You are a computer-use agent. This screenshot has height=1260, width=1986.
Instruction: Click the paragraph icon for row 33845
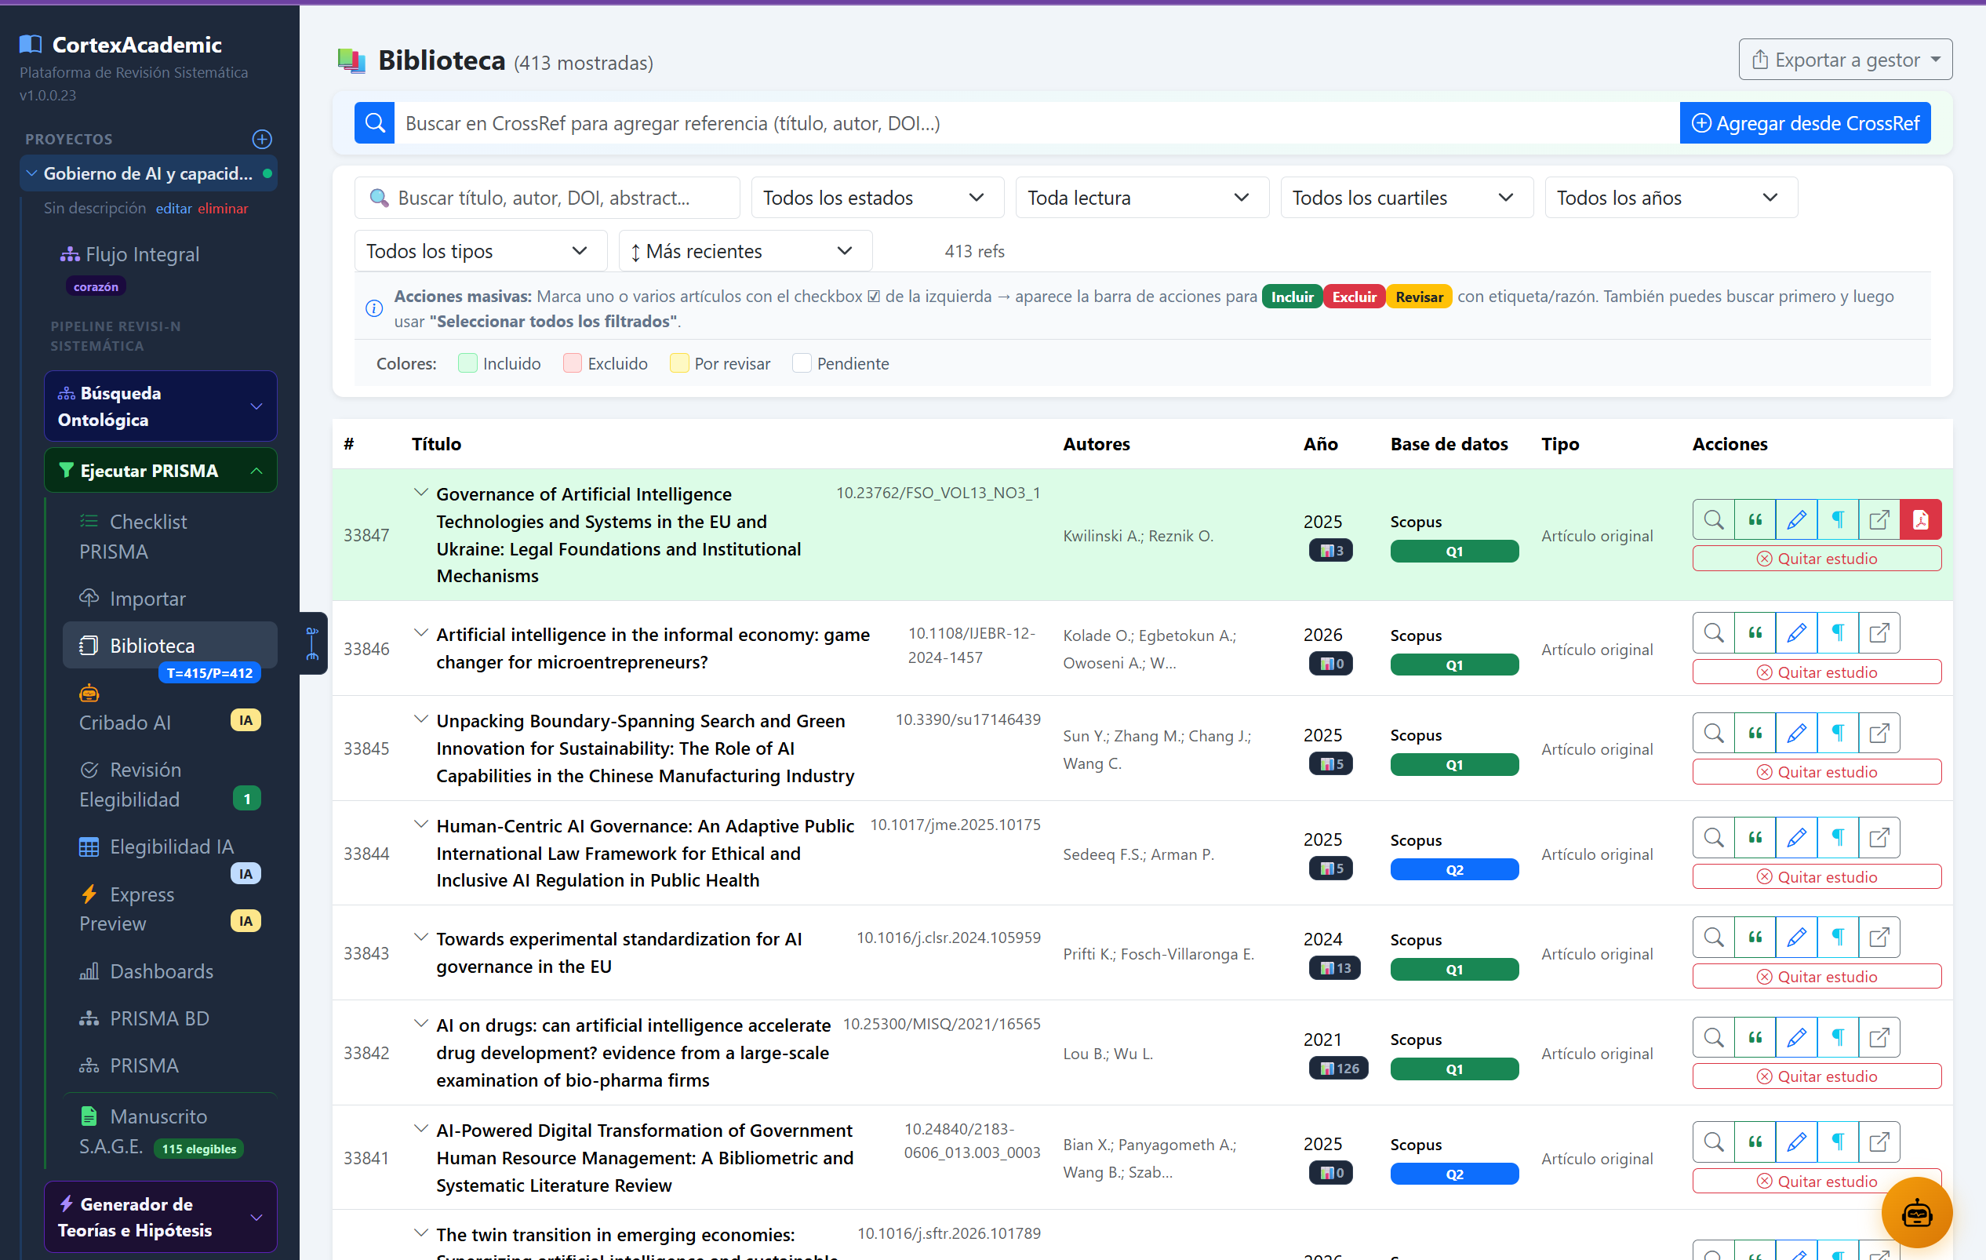coord(1838,733)
